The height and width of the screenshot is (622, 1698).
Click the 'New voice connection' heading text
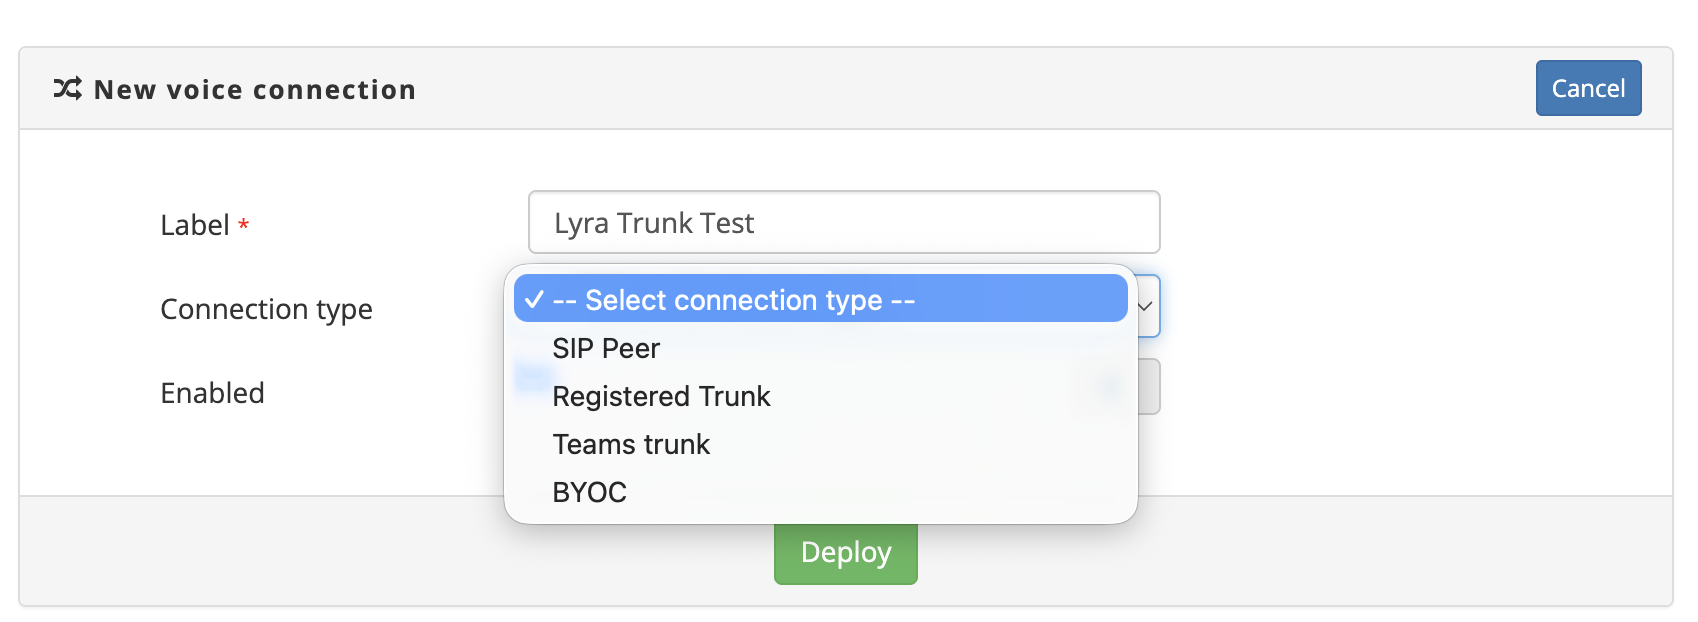[254, 90]
